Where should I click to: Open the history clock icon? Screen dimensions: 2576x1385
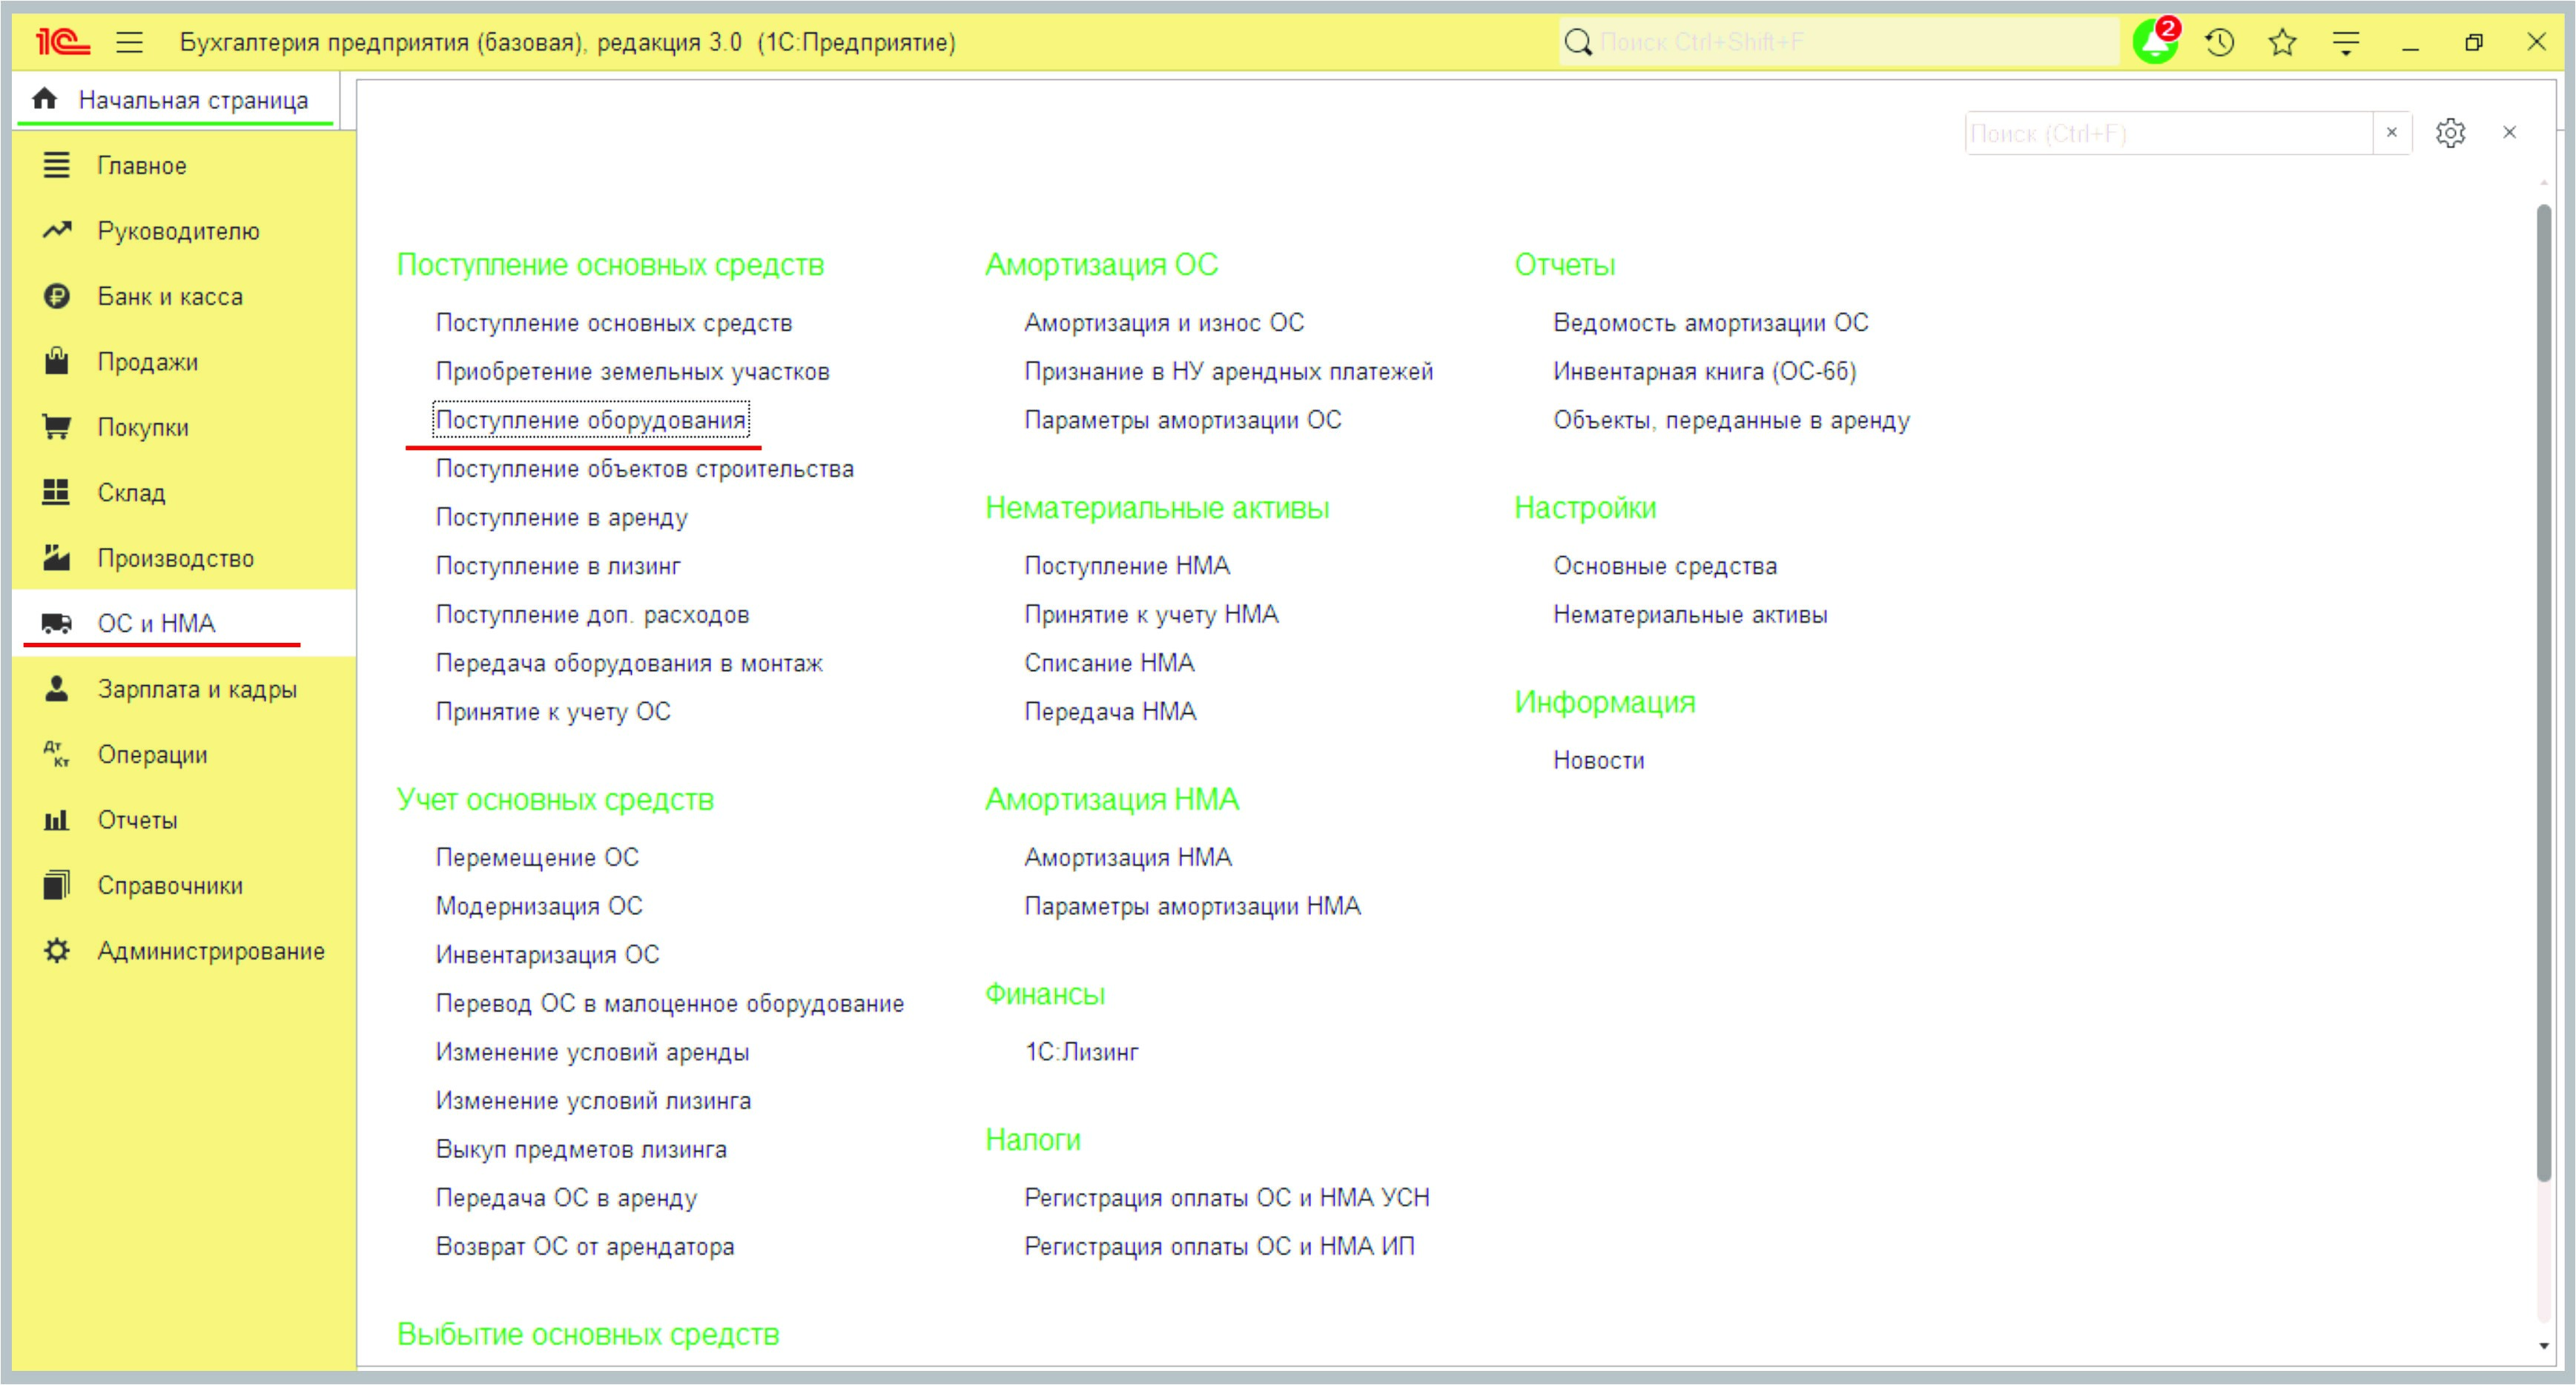tap(2219, 43)
